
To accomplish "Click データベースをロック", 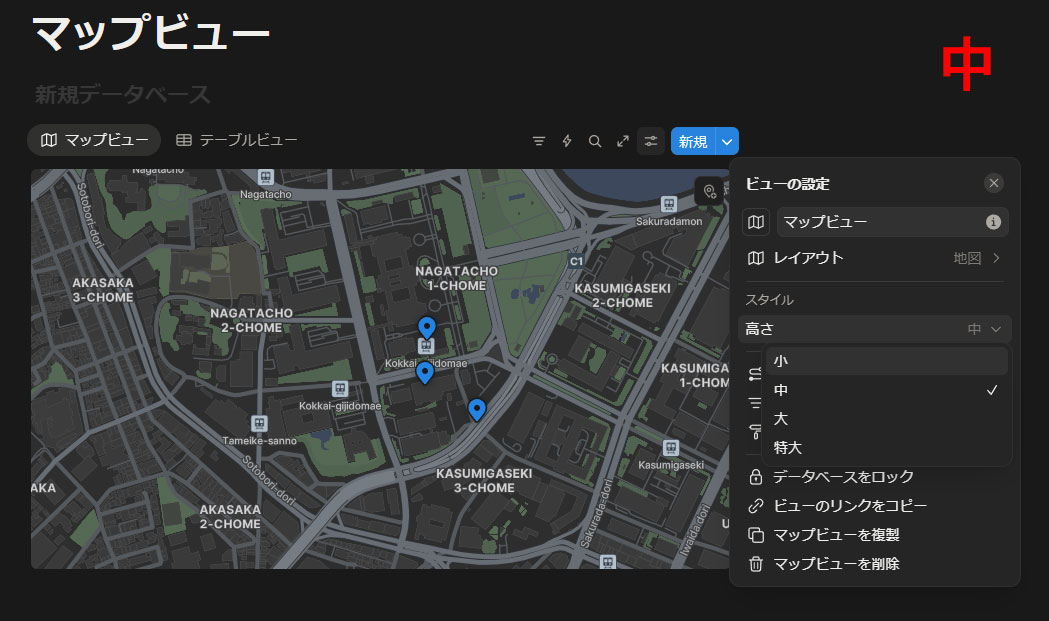I will [843, 477].
